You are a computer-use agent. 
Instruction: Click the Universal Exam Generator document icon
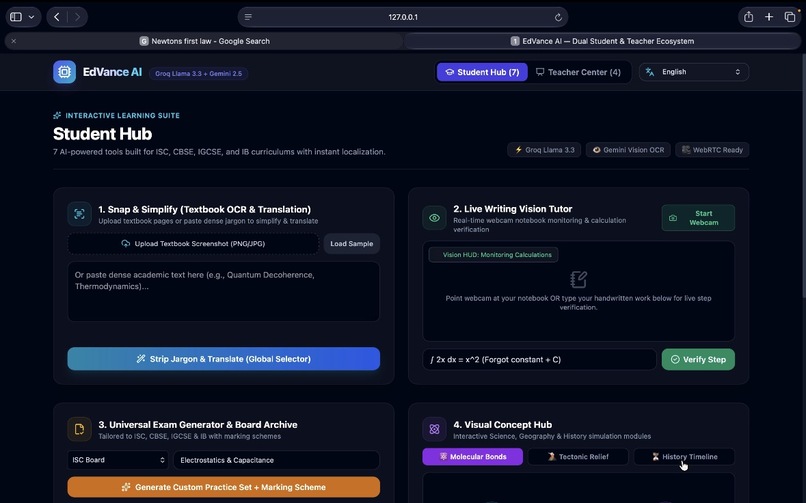[79, 429]
